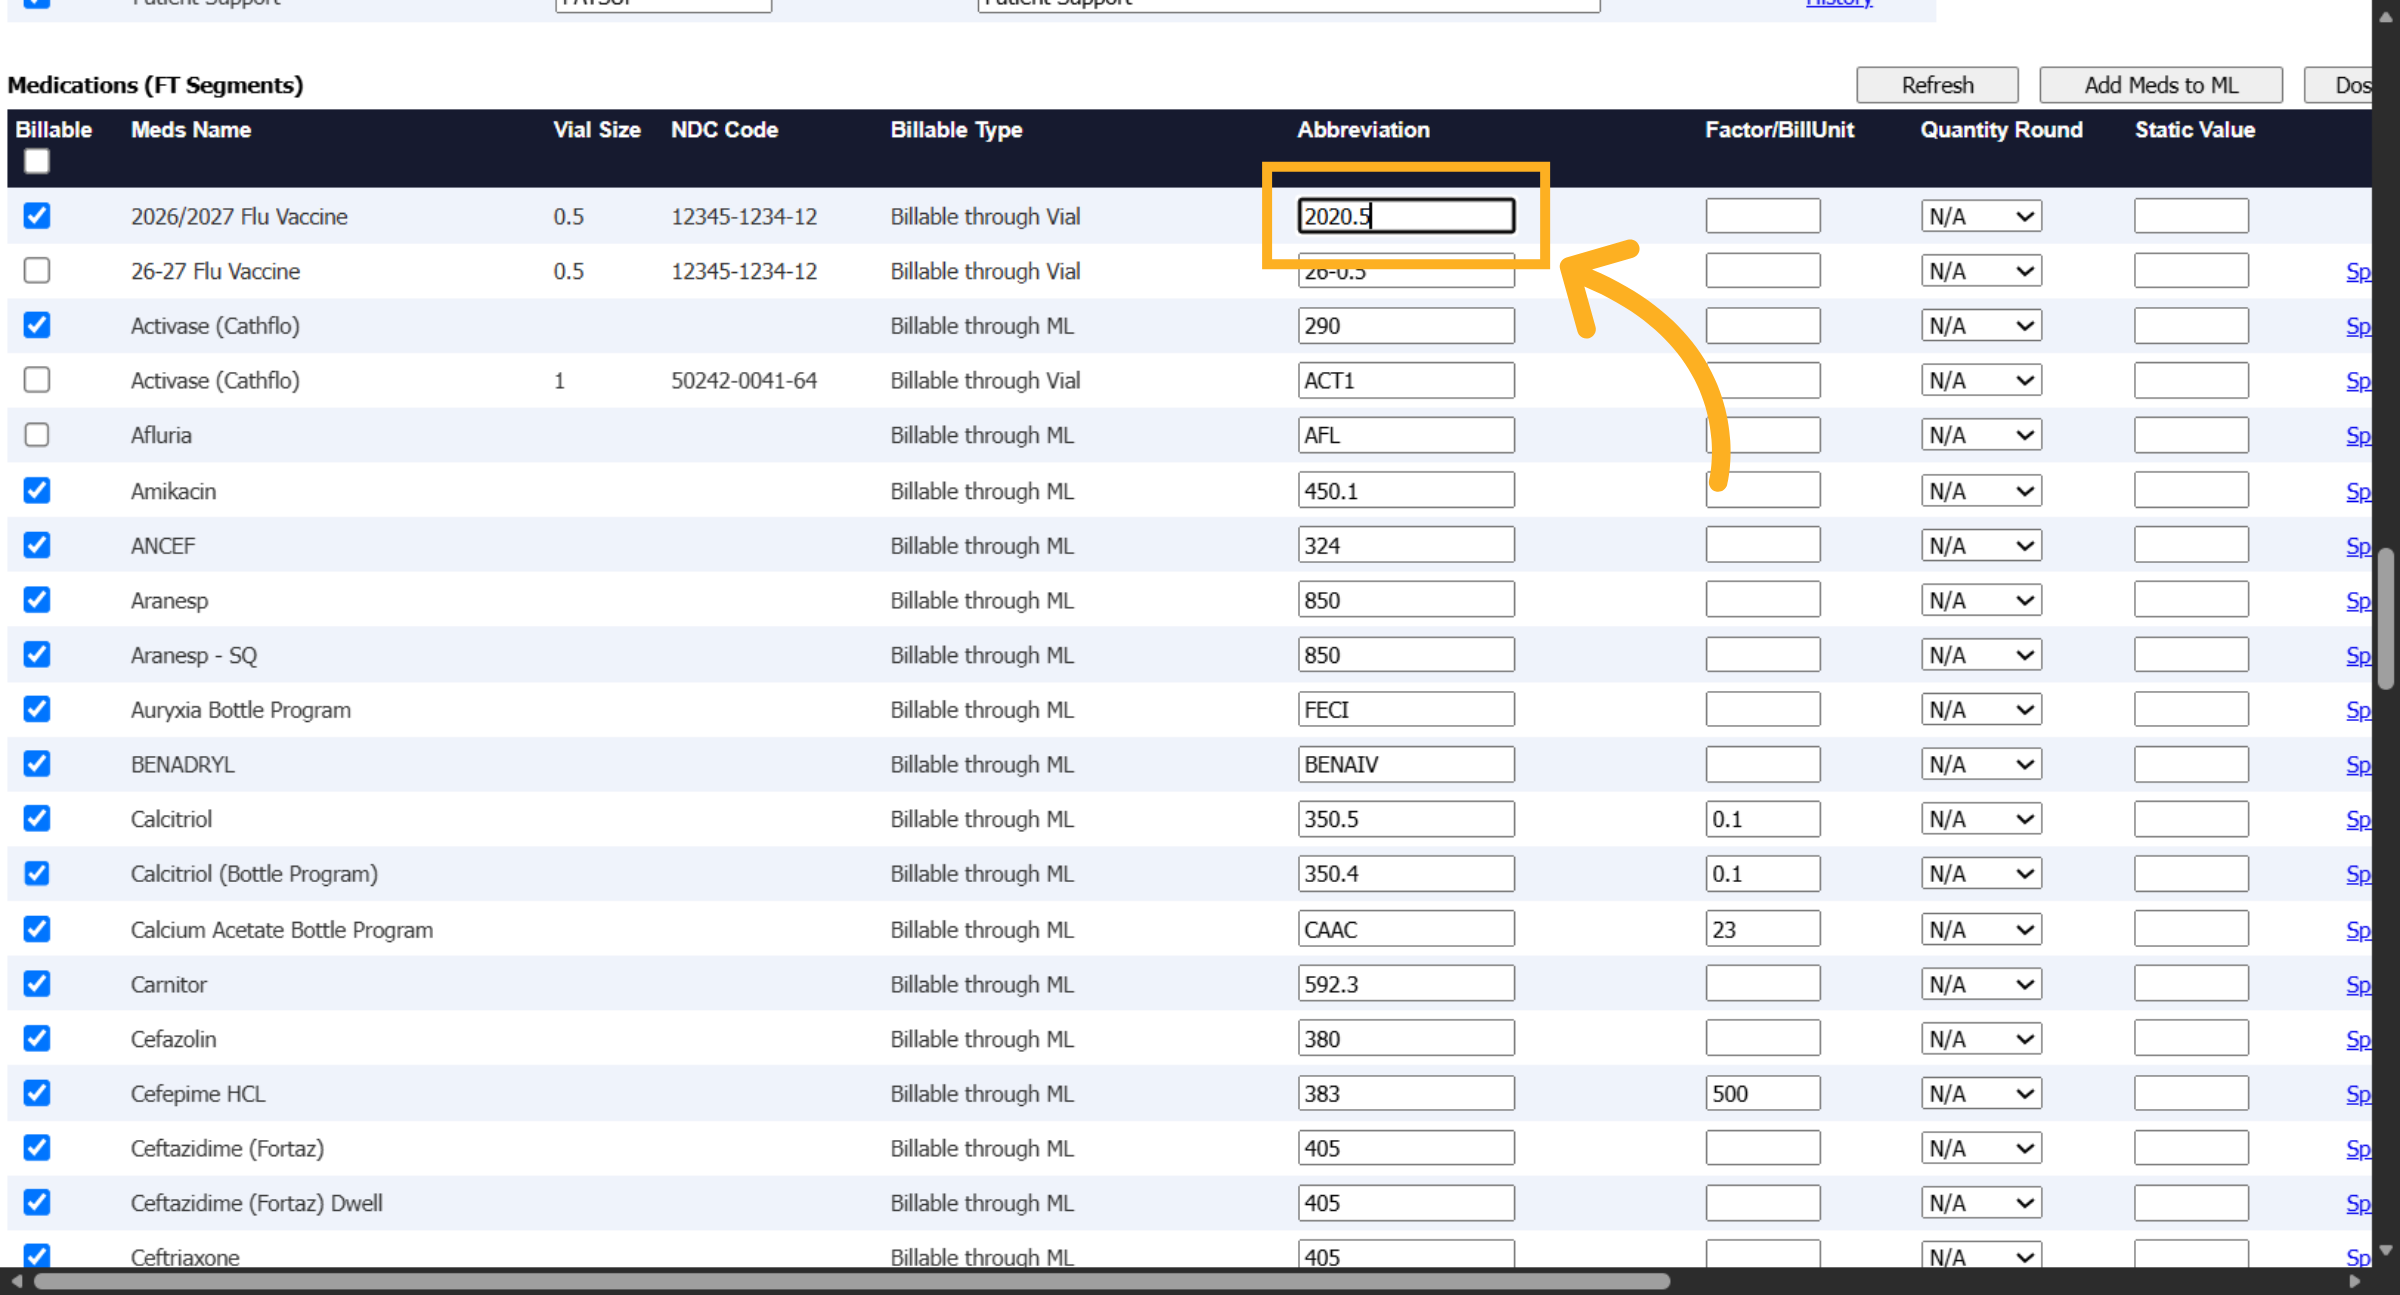Click Factor/BillUnit field for Cefepime HCL
This screenshot has width=2400, height=1295.
click(x=1763, y=1093)
